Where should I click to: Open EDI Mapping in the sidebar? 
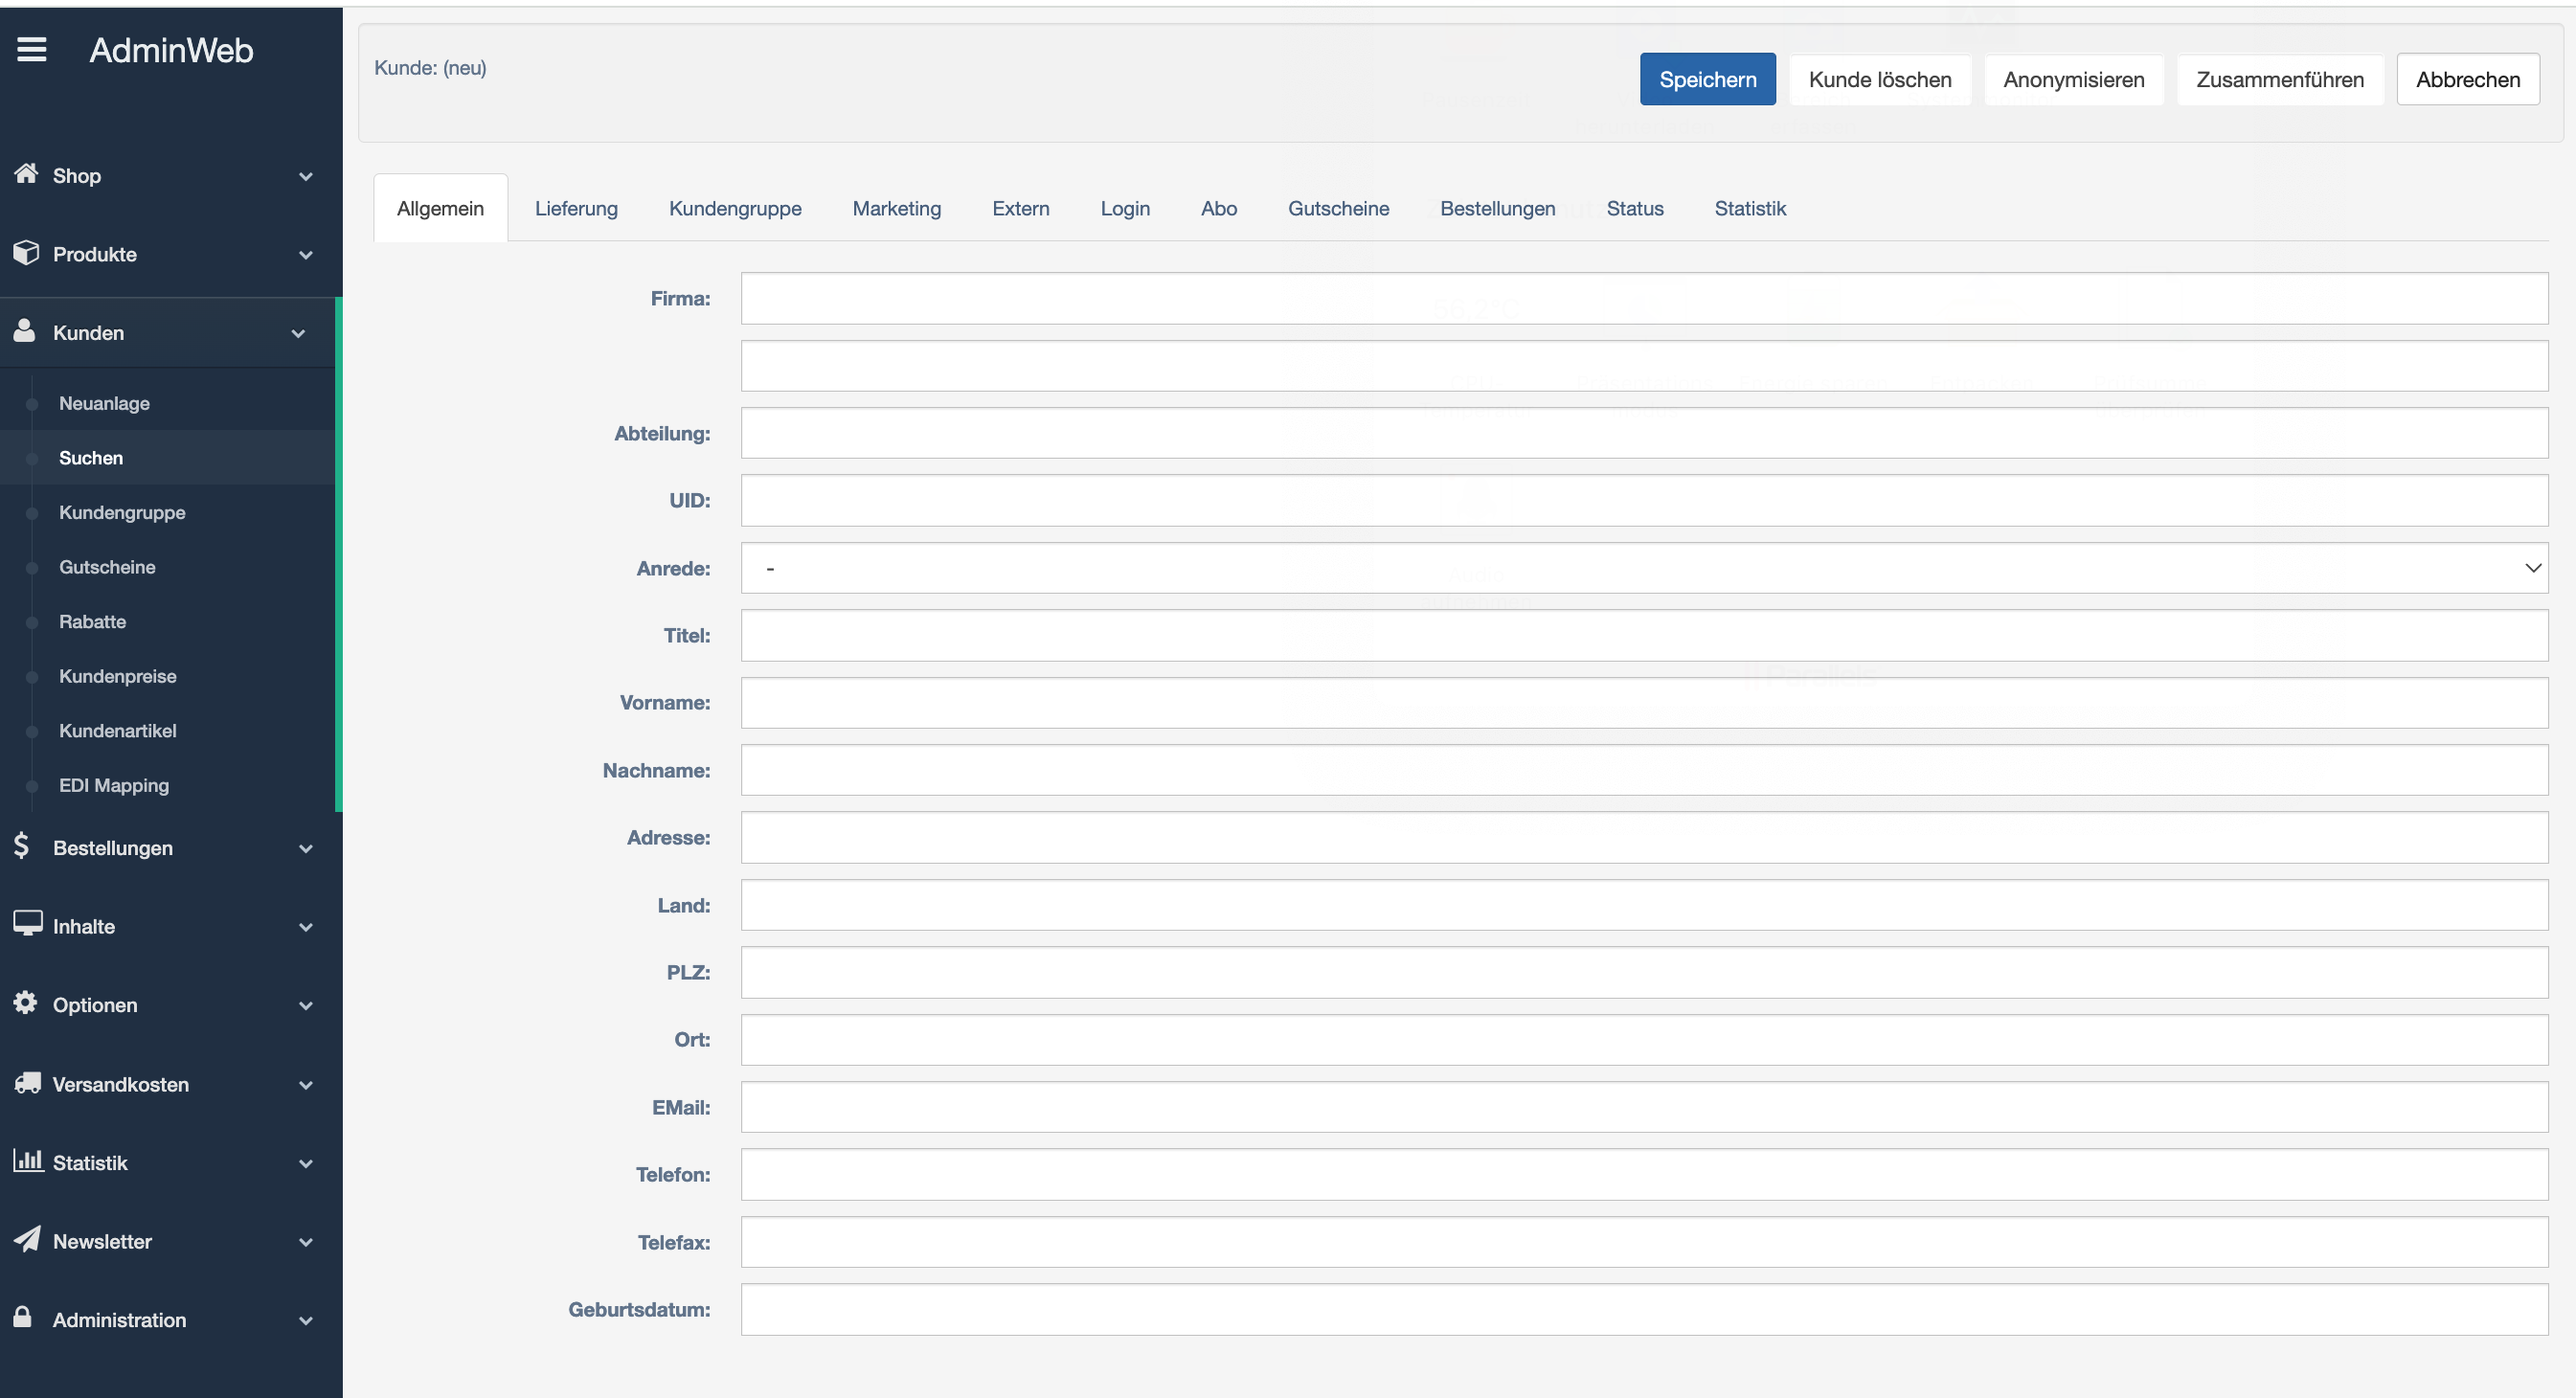[x=114, y=785]
